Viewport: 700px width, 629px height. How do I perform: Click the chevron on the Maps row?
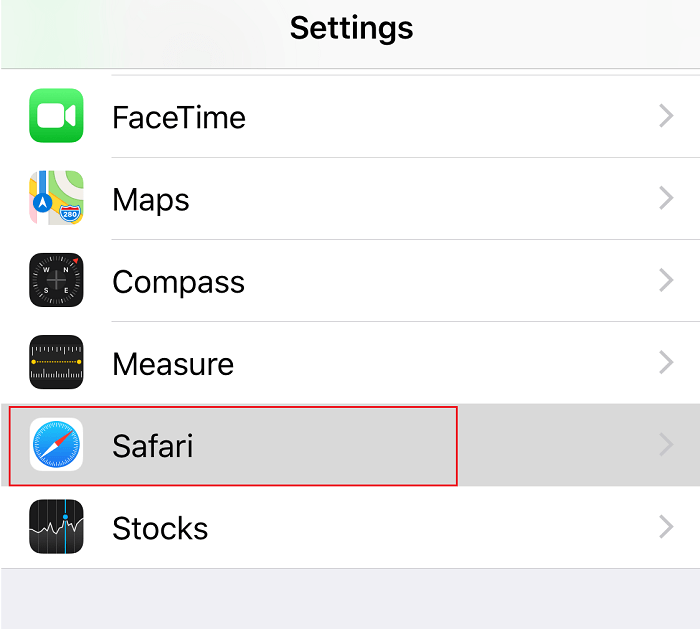pyautogui.click(x=666, y=199)
